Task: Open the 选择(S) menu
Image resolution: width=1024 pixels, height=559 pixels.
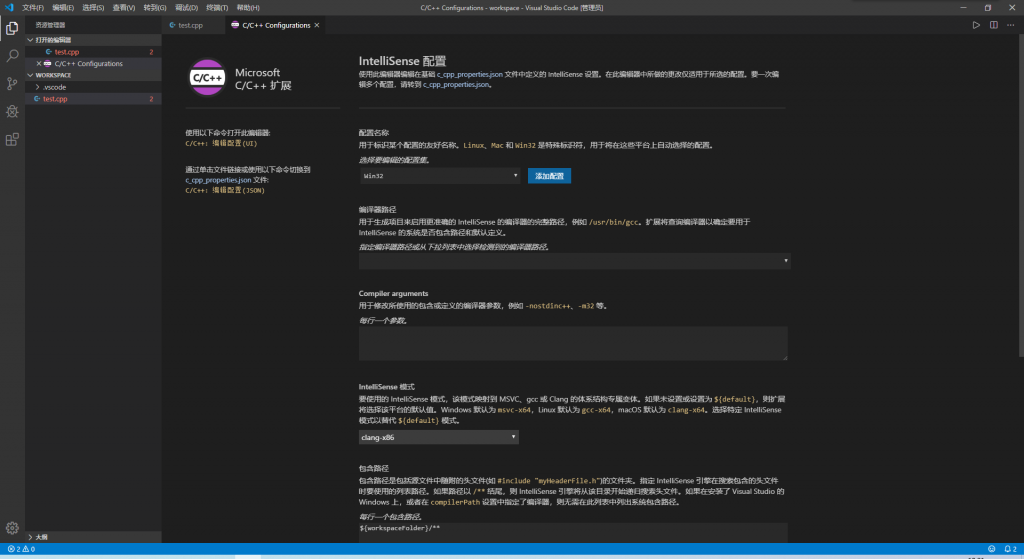Action: tap(93, 8)
